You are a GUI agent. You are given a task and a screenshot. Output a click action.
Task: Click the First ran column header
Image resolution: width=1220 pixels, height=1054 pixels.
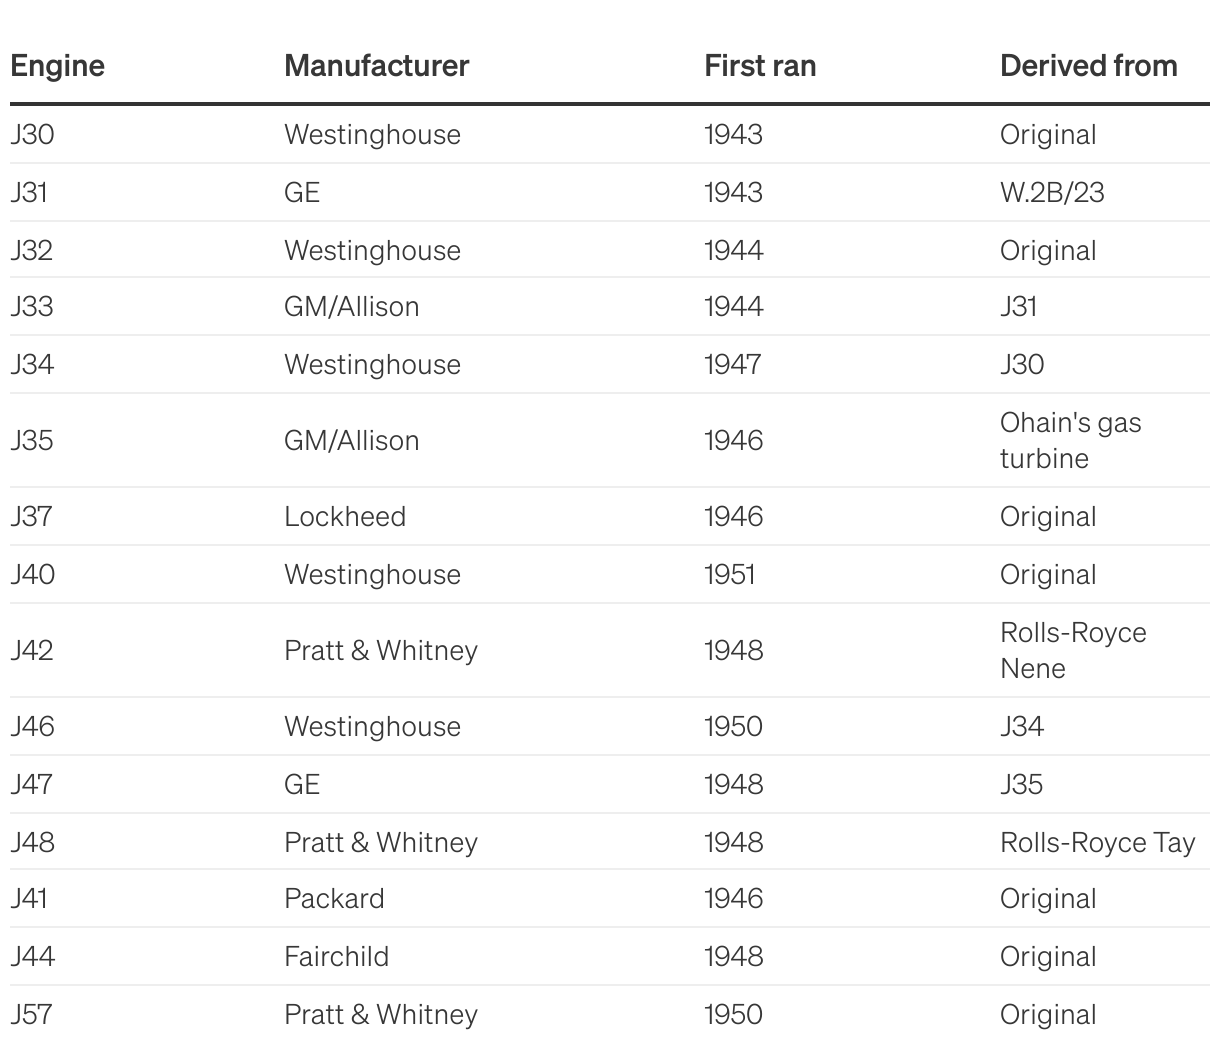point(760,66)
